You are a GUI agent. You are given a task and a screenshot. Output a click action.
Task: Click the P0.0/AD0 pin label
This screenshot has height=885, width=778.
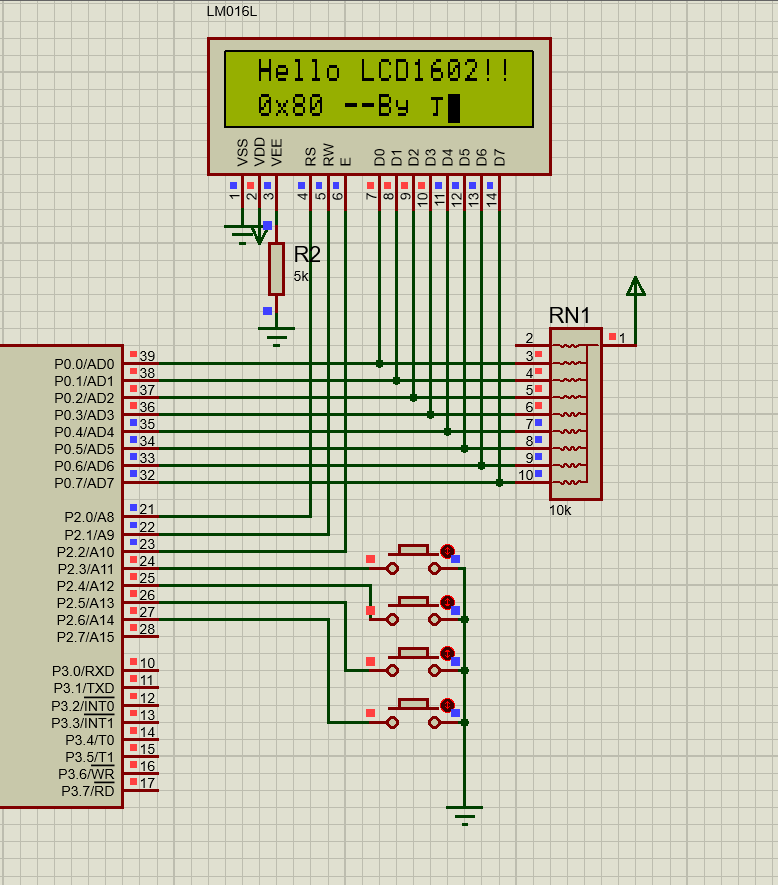coord(84,364)
